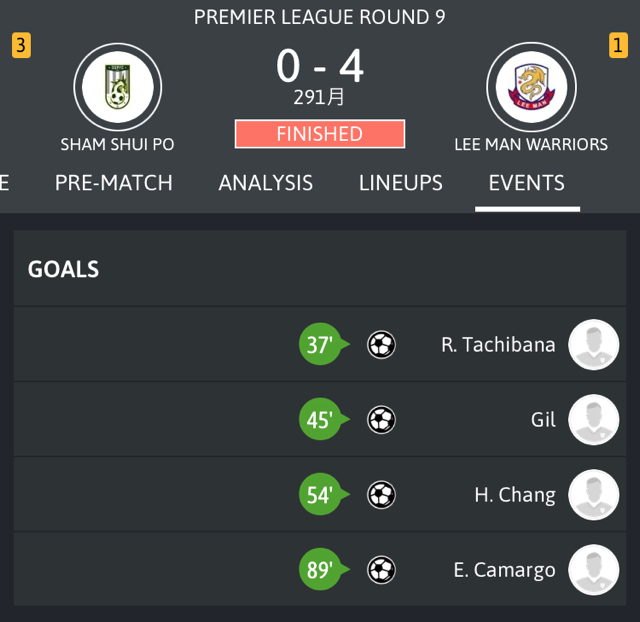Click the Sham Shui Po club crest

point(117,87)
